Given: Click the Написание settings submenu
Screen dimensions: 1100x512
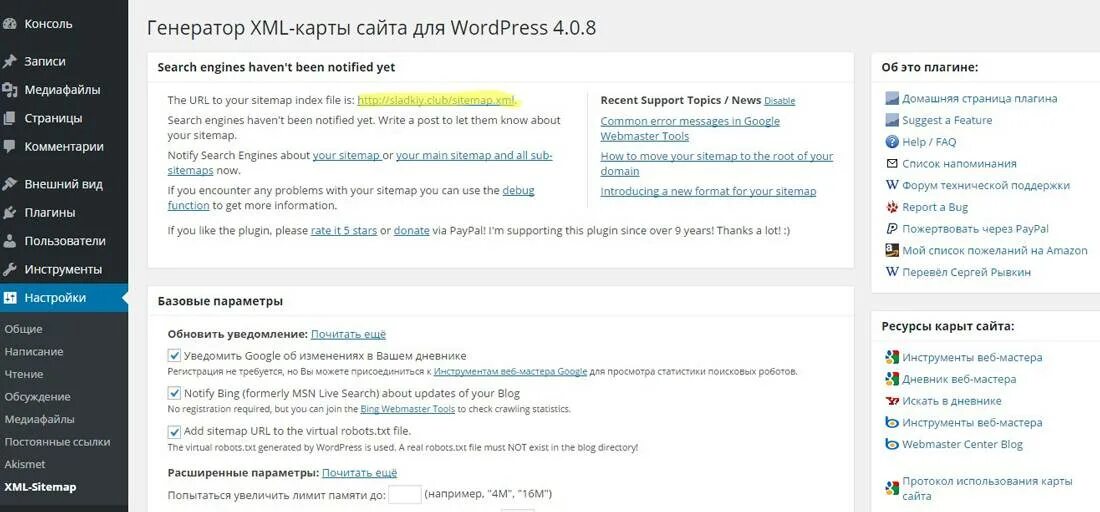Looking at the screenshot, I should tap(34, 351).
